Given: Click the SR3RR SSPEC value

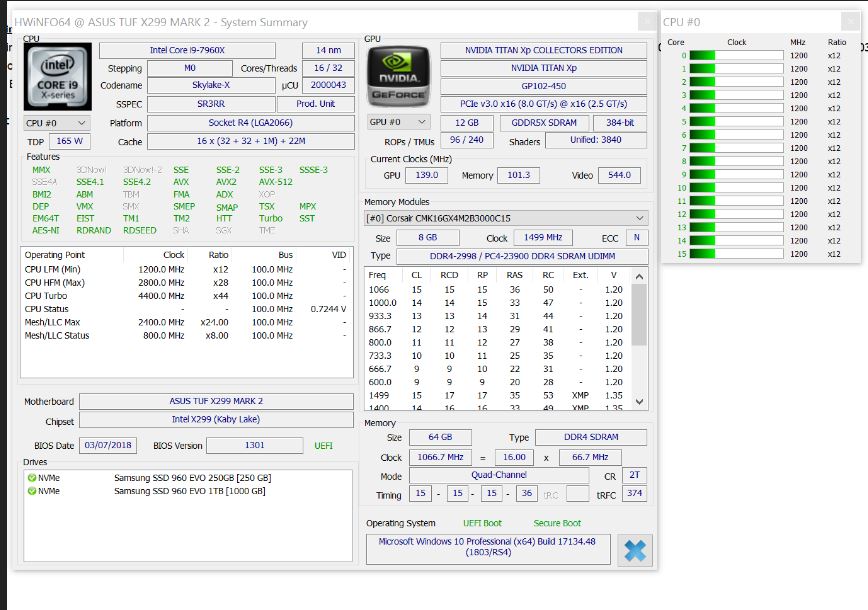Looking at the screenshot, I should tap(211, 104).
